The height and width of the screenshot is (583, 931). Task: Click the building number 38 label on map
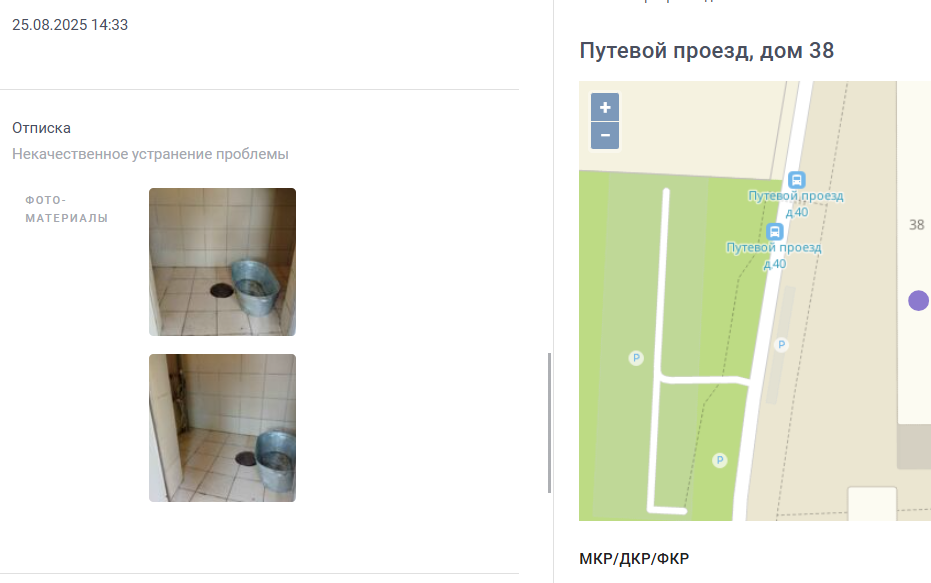click(x=917, y=225)
